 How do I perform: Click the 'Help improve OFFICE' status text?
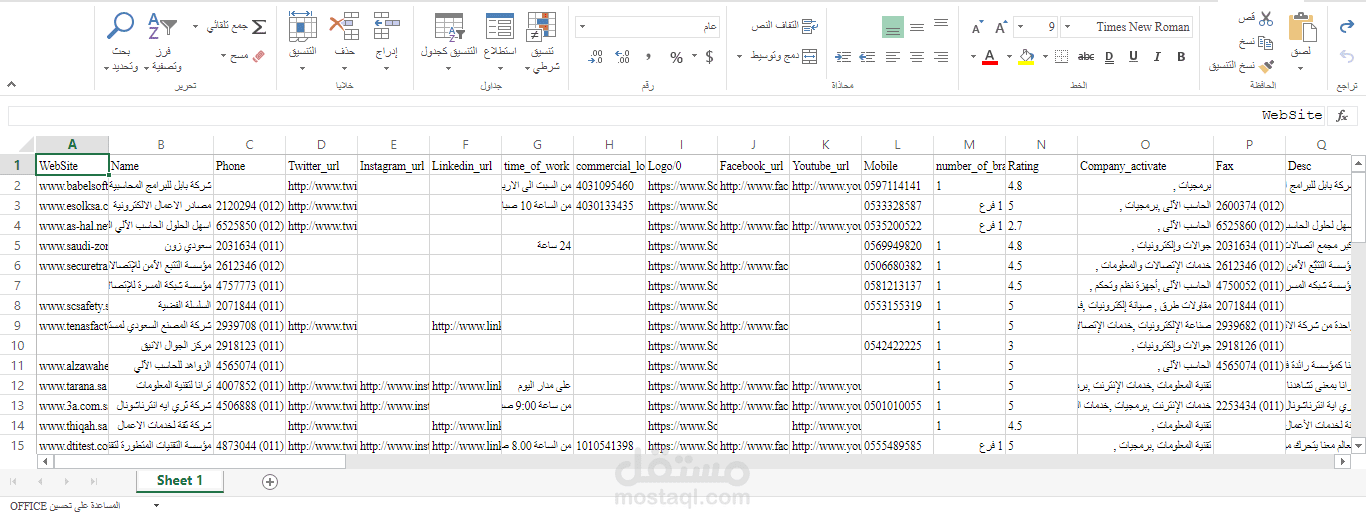(x=65, y=506)
